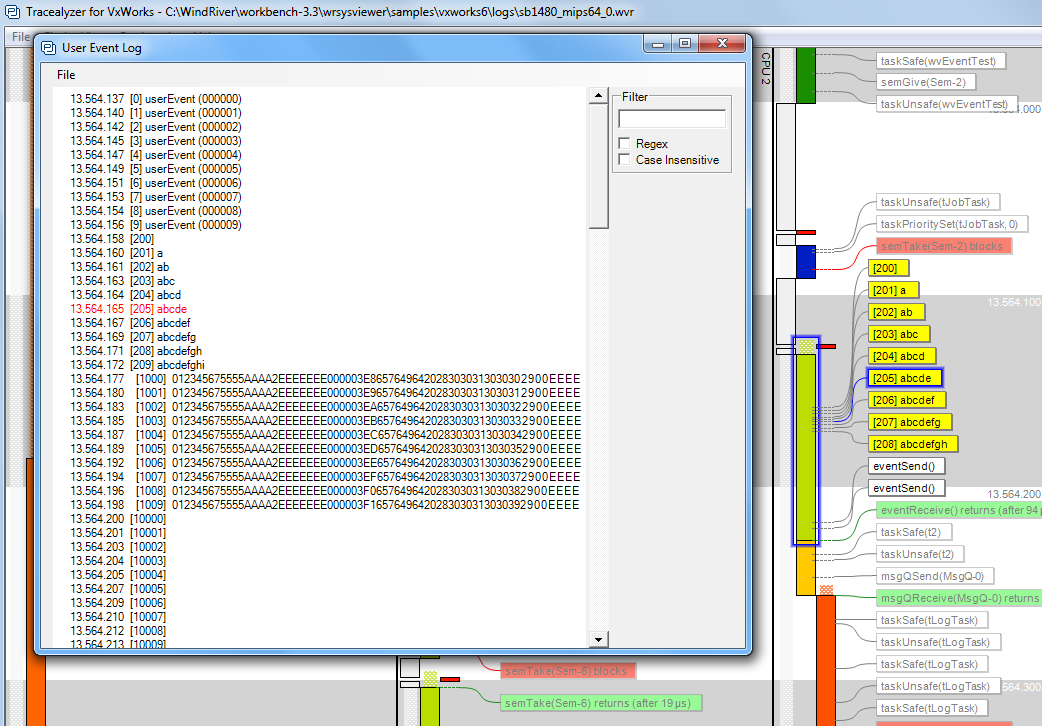Select the yellow [200] user event label
This screenshot has width=1042, height=726.
888,268
